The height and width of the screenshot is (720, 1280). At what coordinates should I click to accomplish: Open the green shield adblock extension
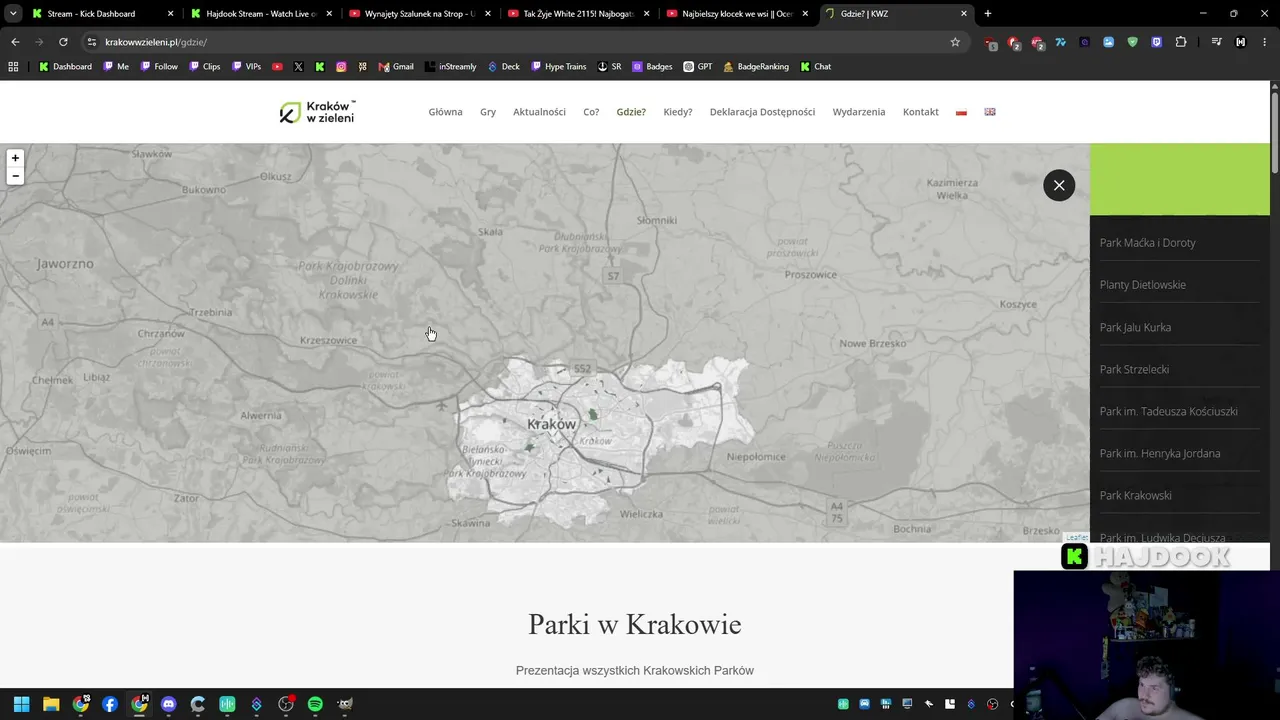(x=1133, y=42)
